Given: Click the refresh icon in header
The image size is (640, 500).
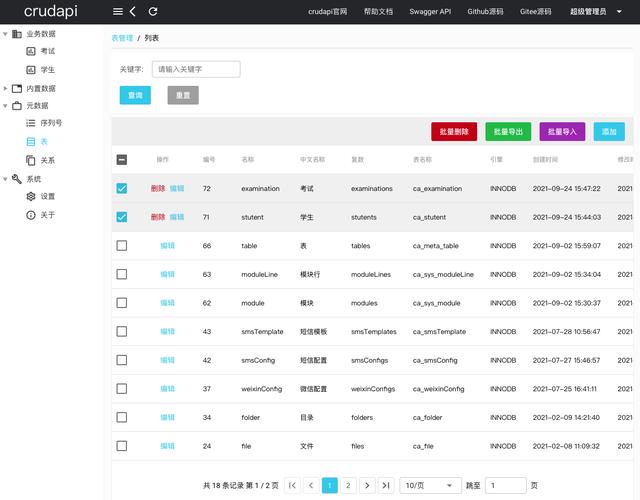Looking at the screenshot, I should tap(153, 11).
